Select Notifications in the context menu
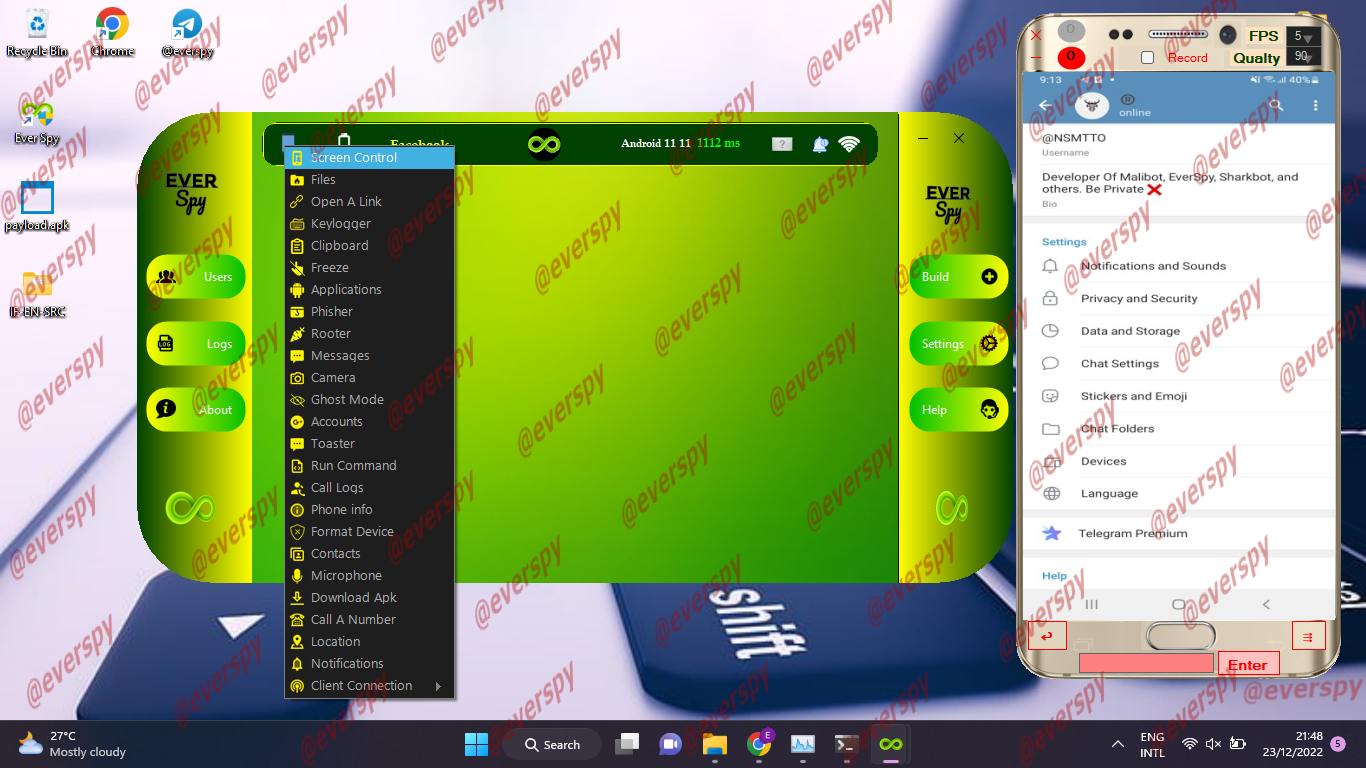The image size is (1366, 768). point(370,664)
